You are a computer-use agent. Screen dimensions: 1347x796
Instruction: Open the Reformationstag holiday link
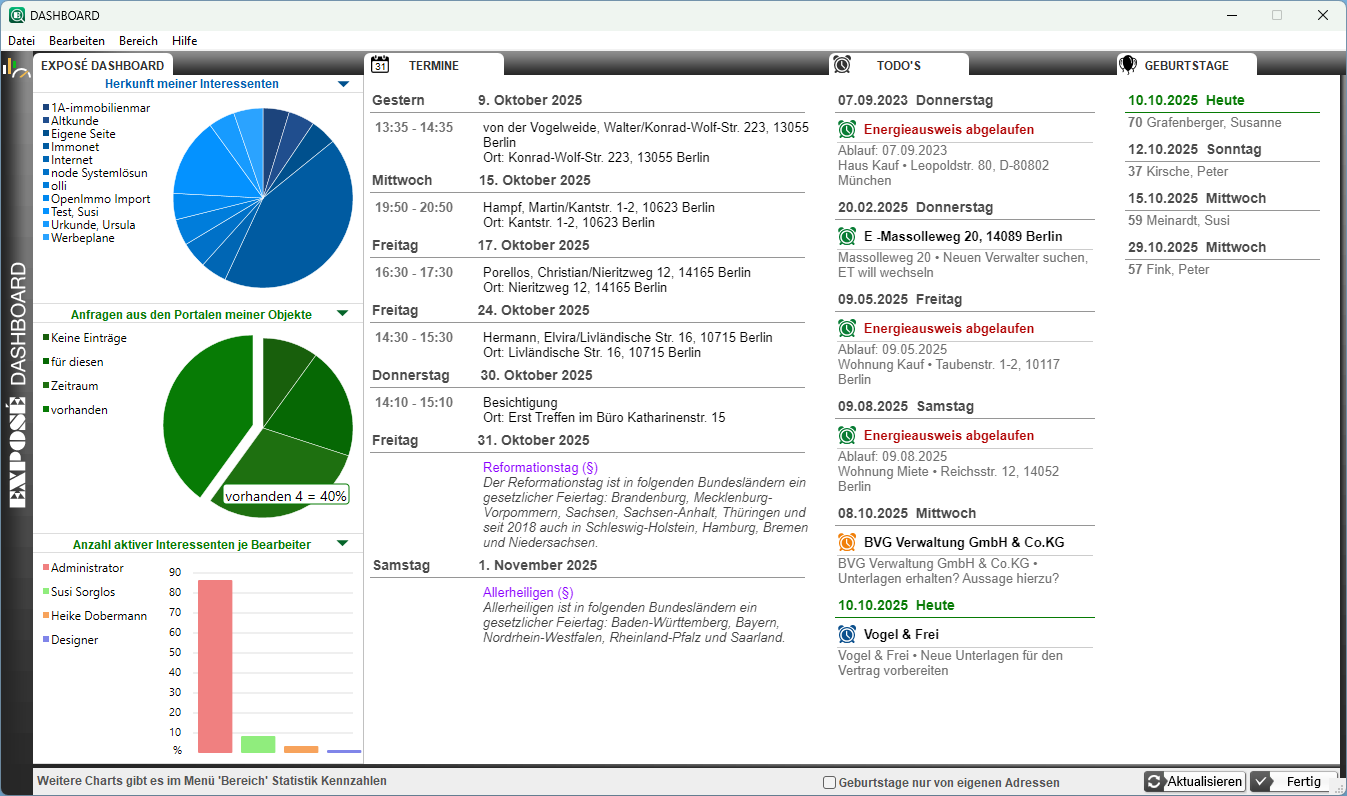pyautogui.click(x=540, y=467)
